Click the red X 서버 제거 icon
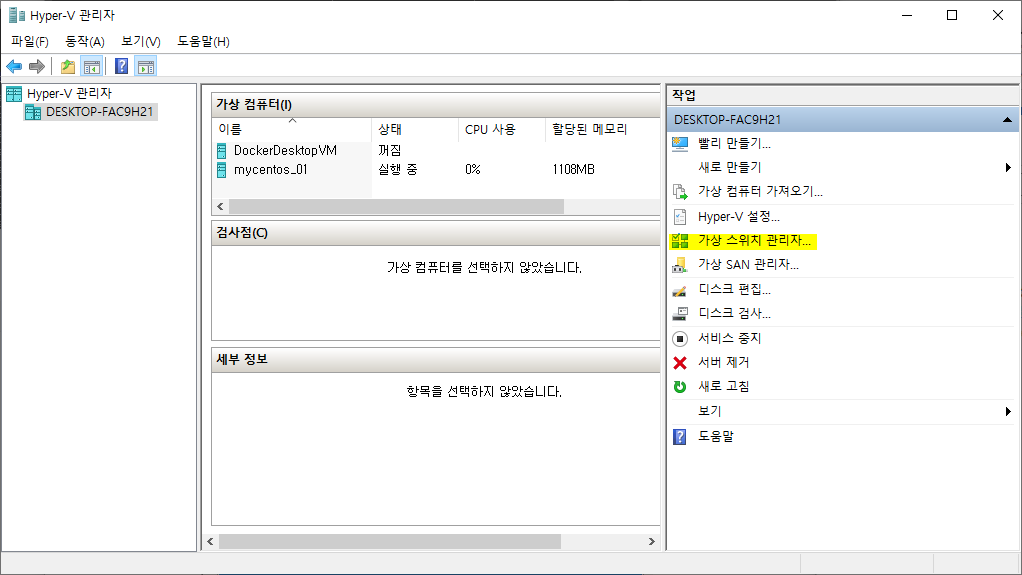 [680, 363]
